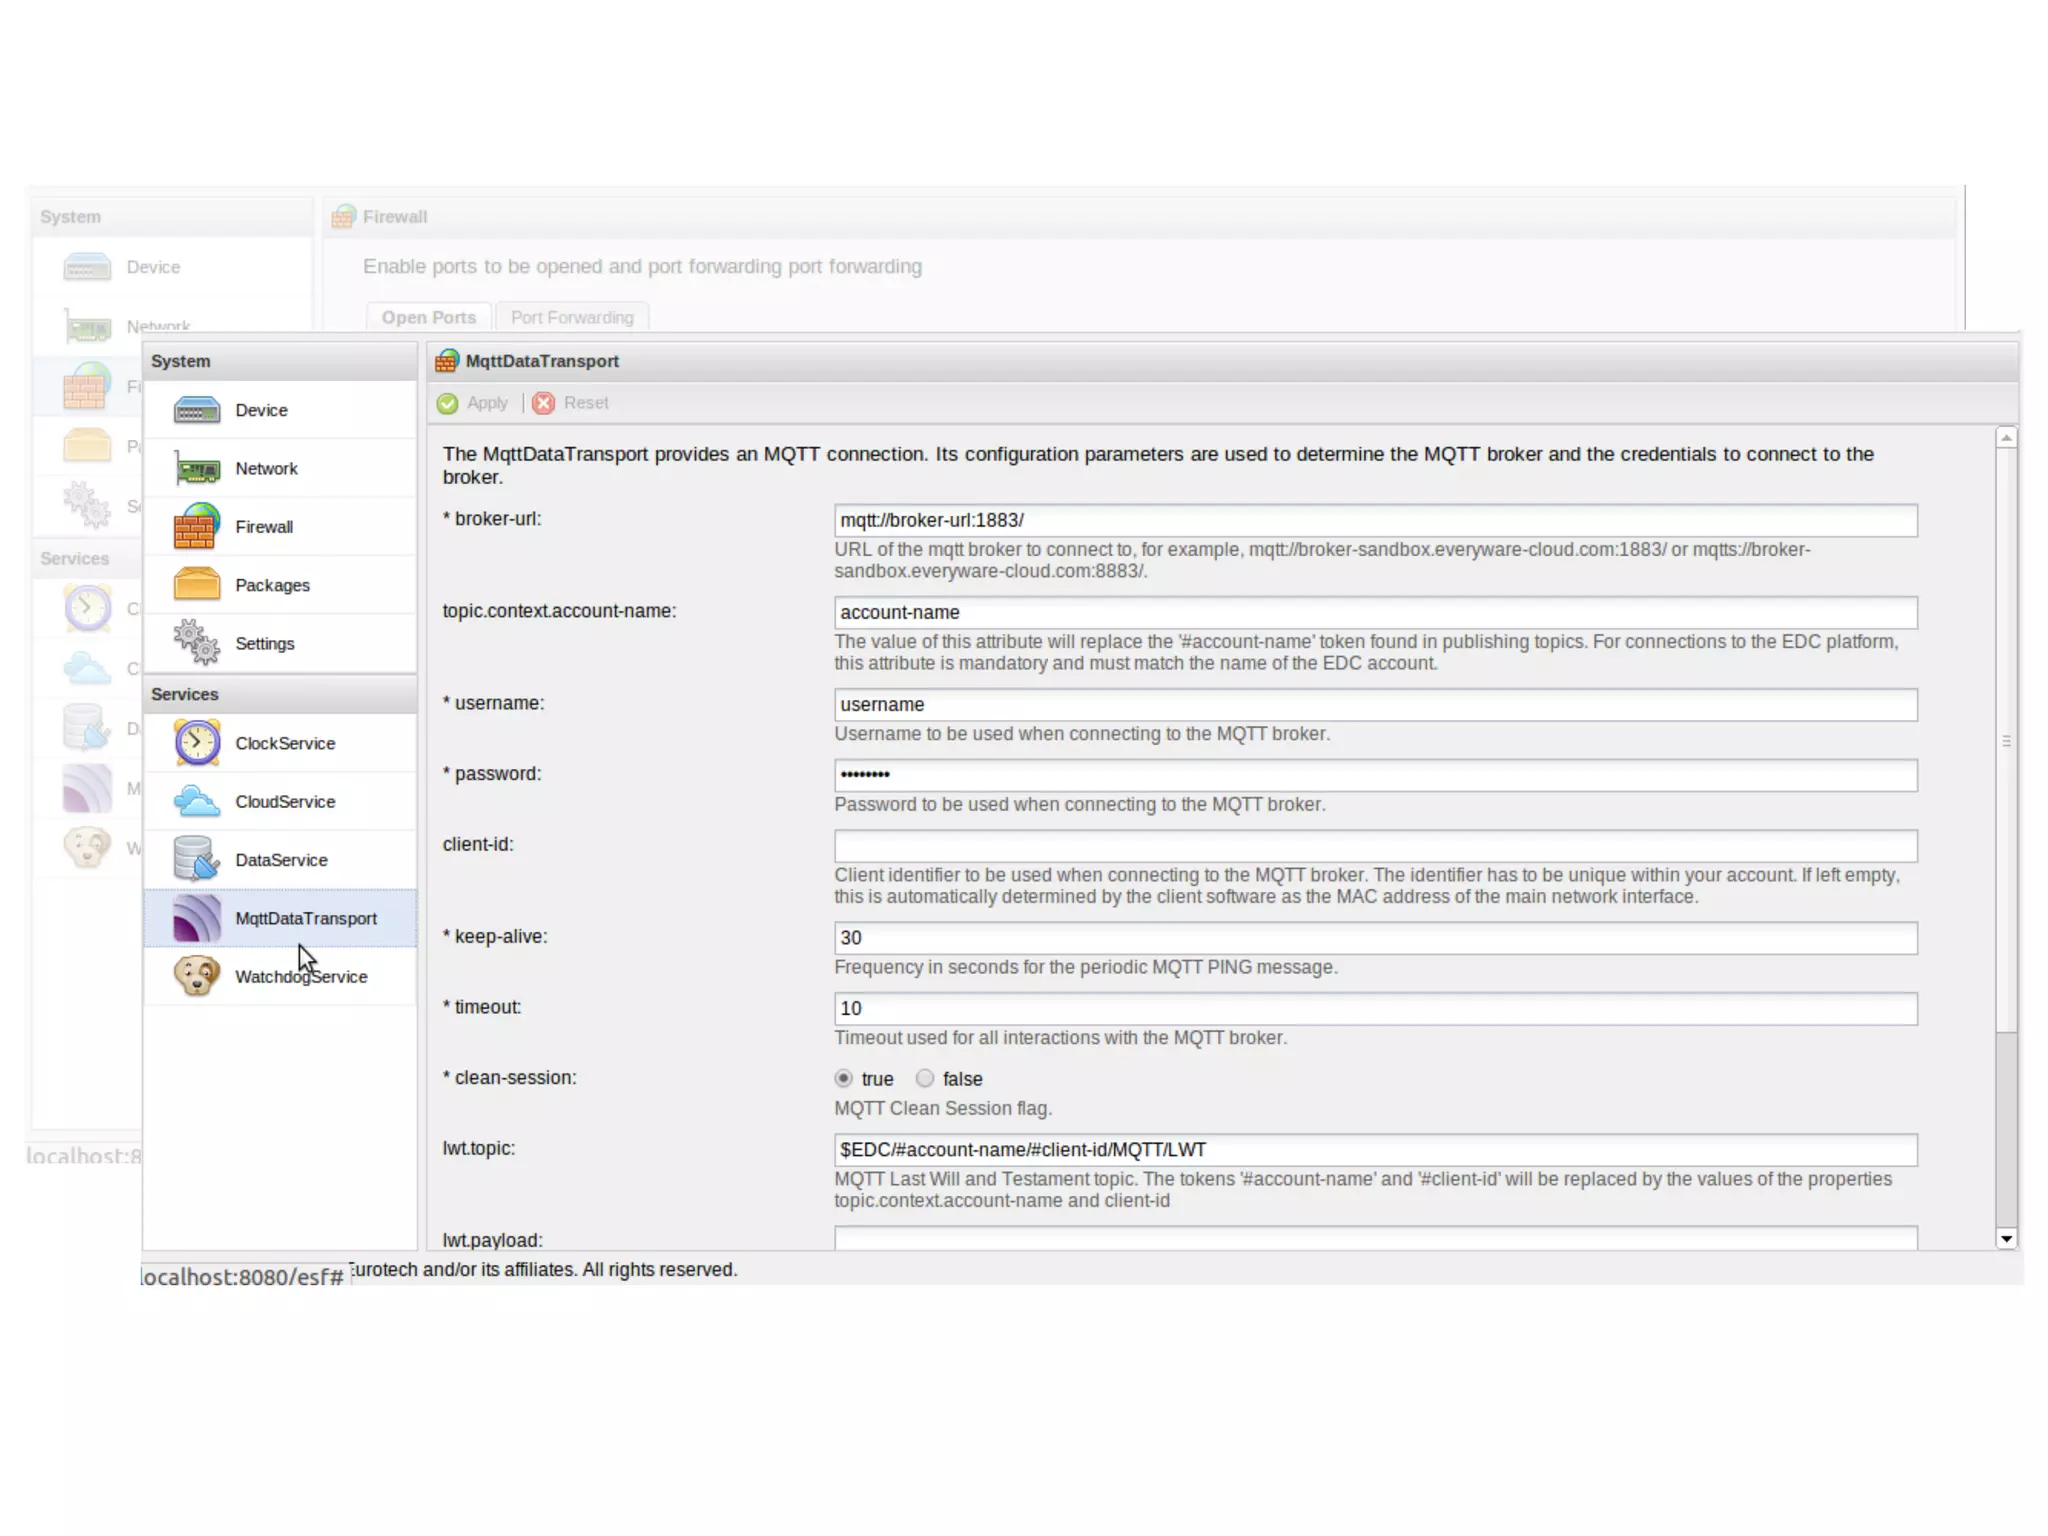The height and width of the screenshot is (1536, 2048).
Task: Select the DataService database icon
Action: coord(196,860)
